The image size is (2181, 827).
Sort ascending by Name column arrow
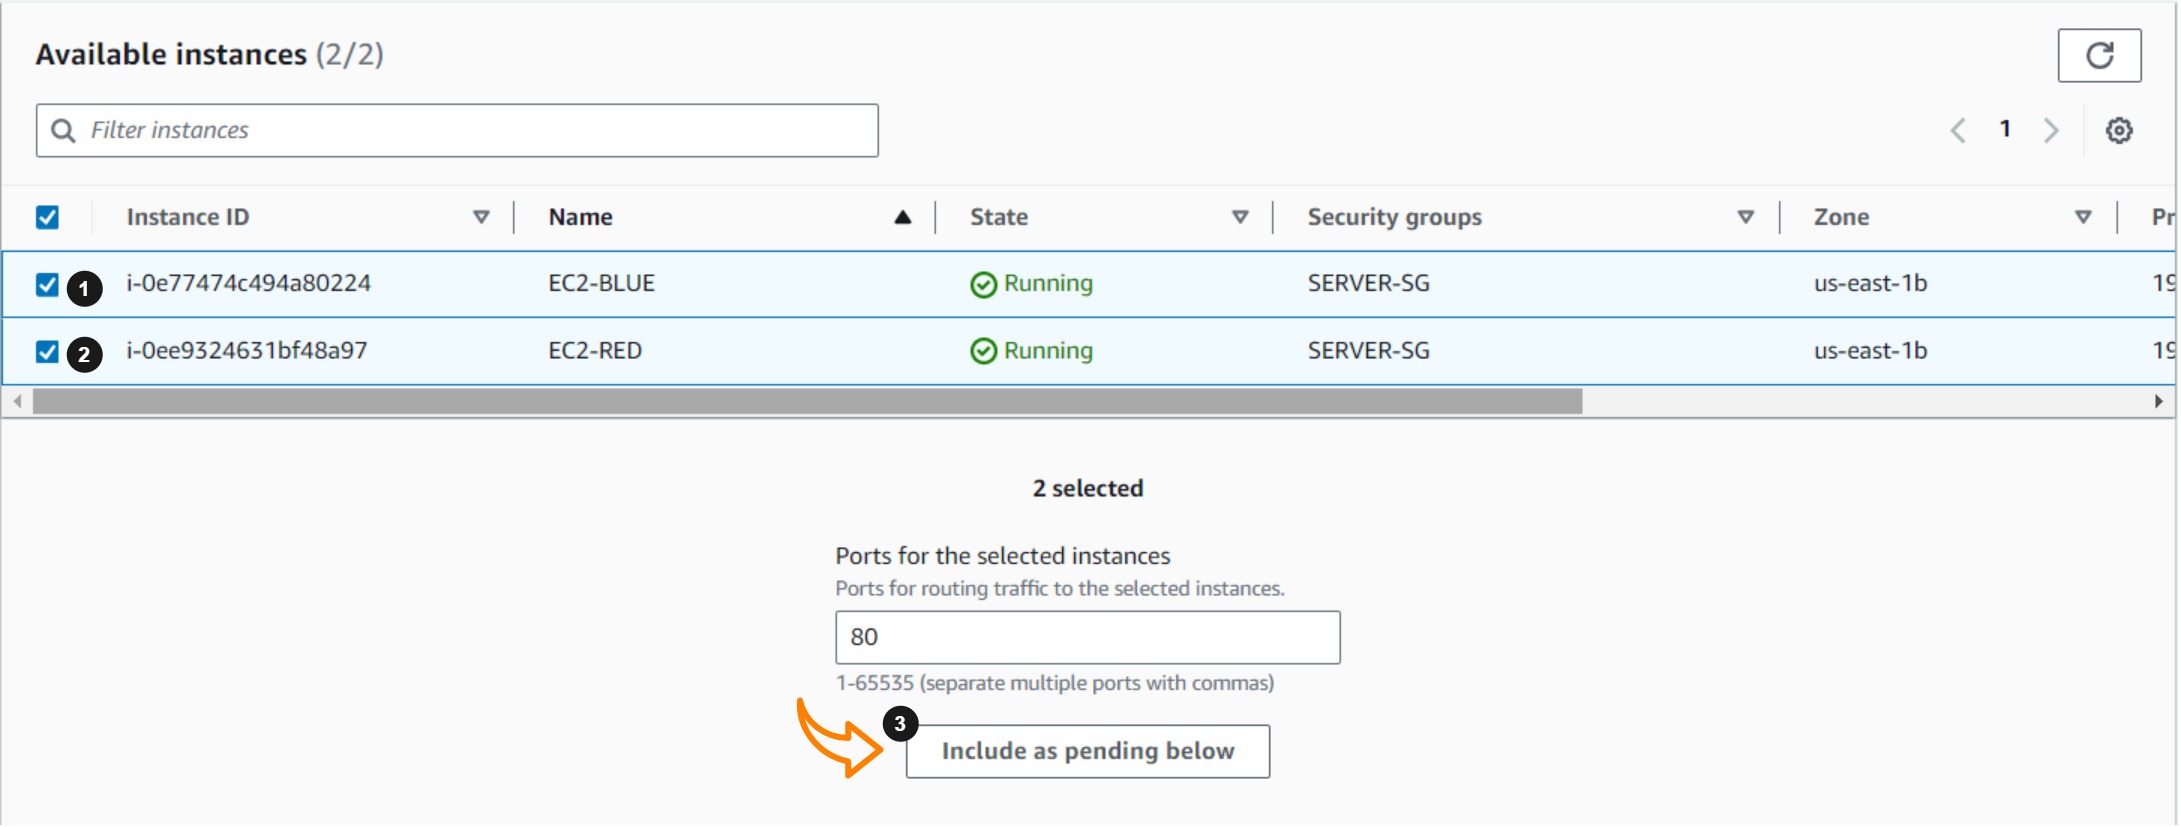(902, 217)
